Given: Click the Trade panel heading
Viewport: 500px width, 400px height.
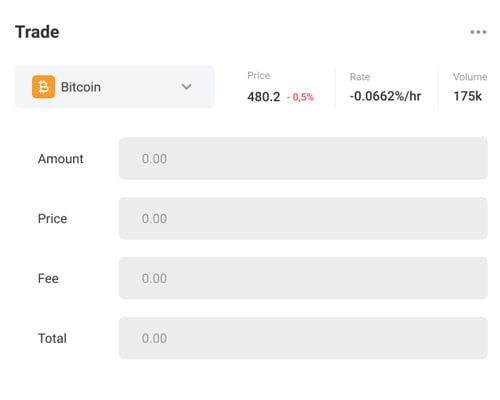Looking at the screenshot, I should click(x=37, y=32).
